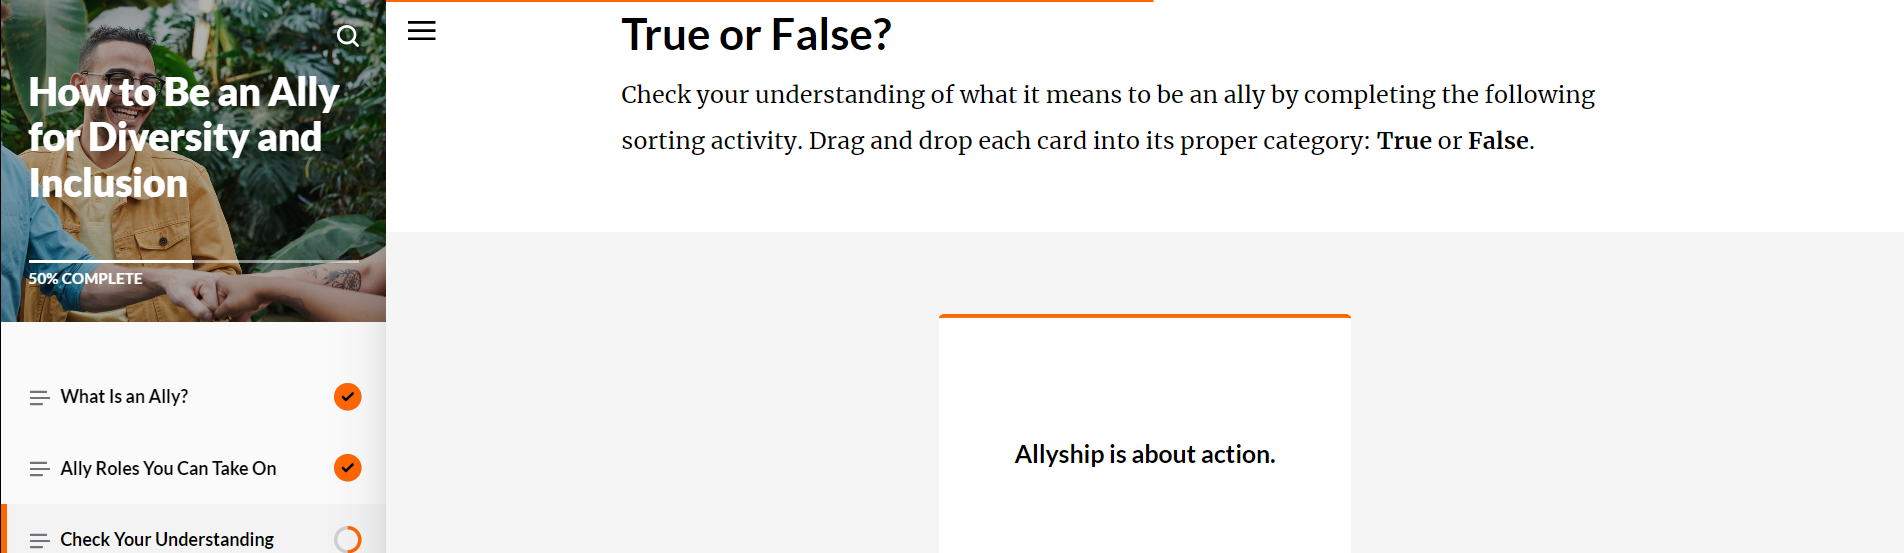Go to Ally Roles You Can Take On lesson

[168, 468]
